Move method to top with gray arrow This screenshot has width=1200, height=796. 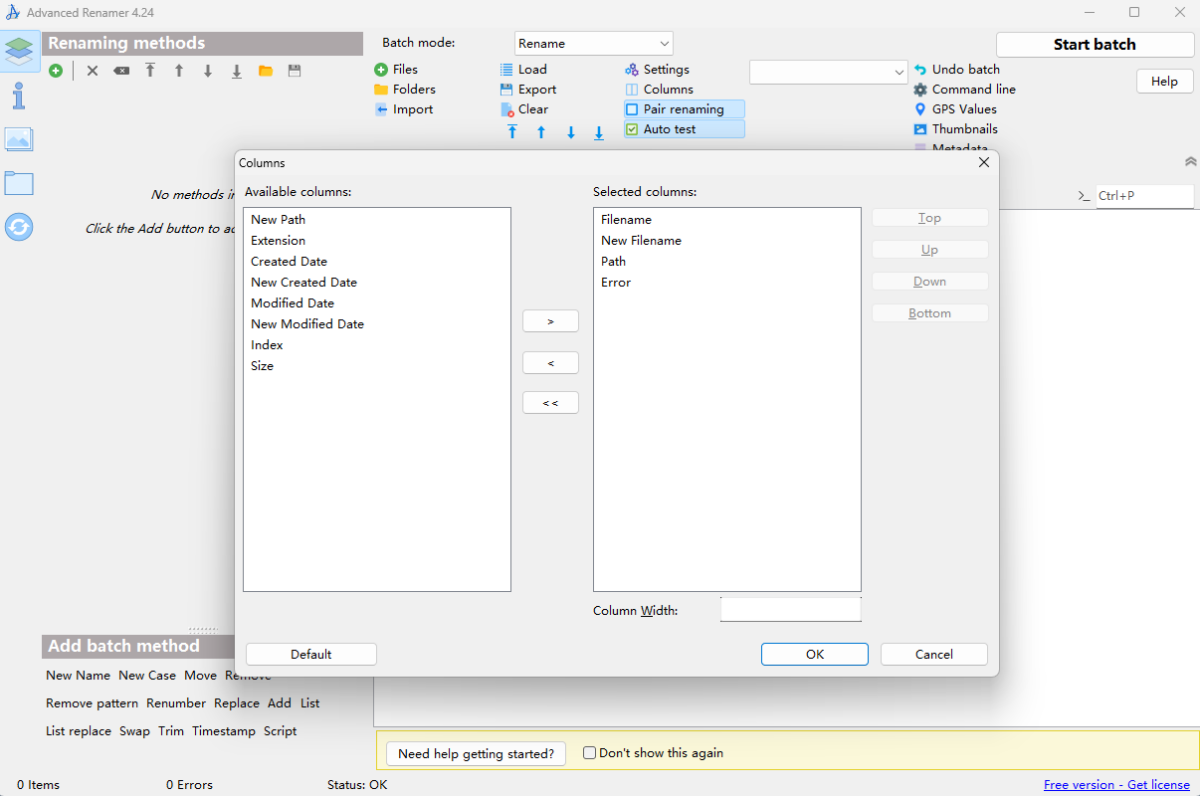click(x=150, y=71)
